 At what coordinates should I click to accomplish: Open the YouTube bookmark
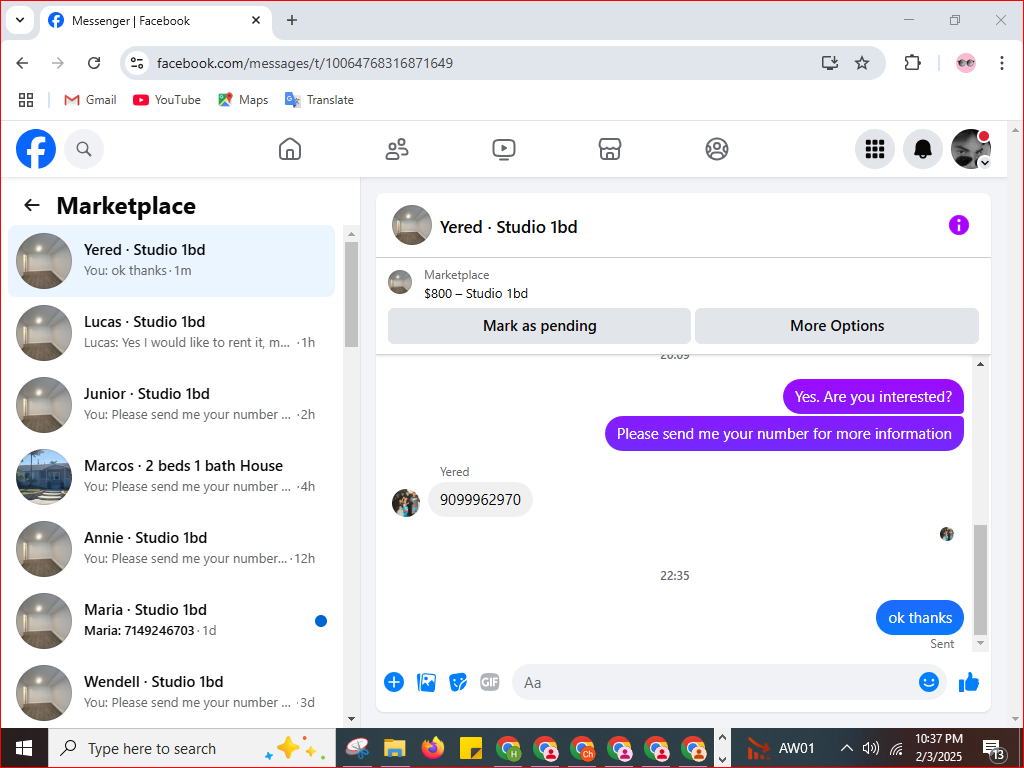click(x=167, y=100)
